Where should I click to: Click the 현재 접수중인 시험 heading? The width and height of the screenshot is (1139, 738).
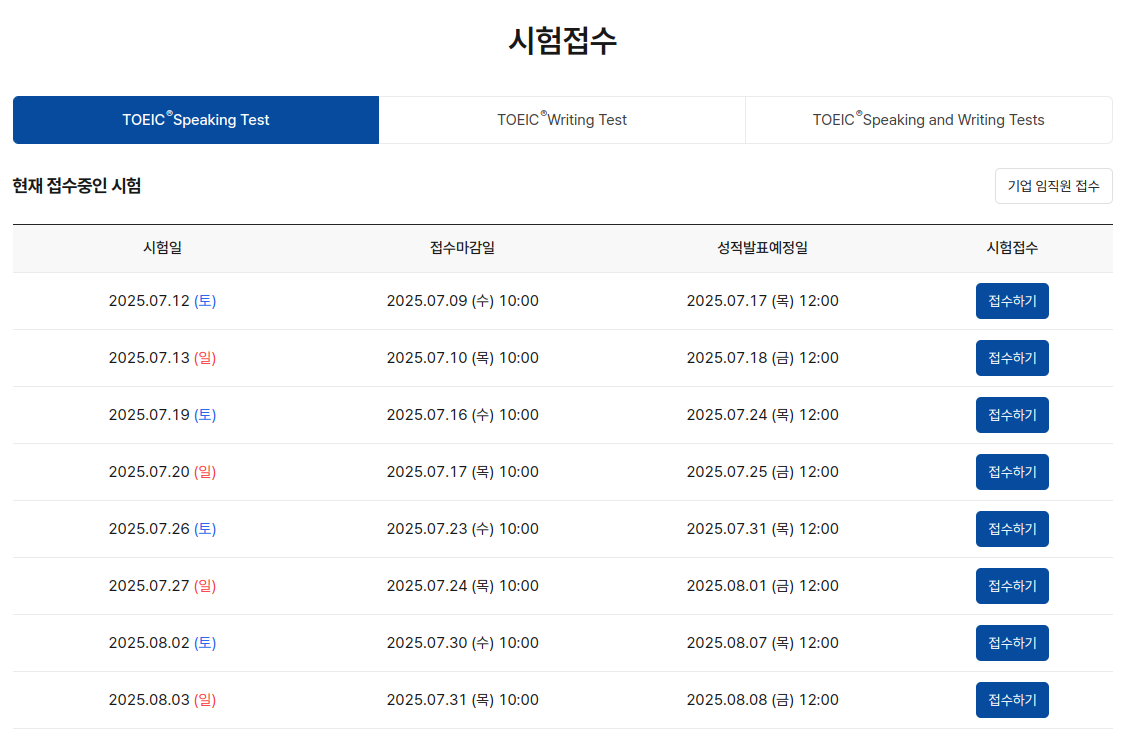pyautogui.click(x=76, y=185)
